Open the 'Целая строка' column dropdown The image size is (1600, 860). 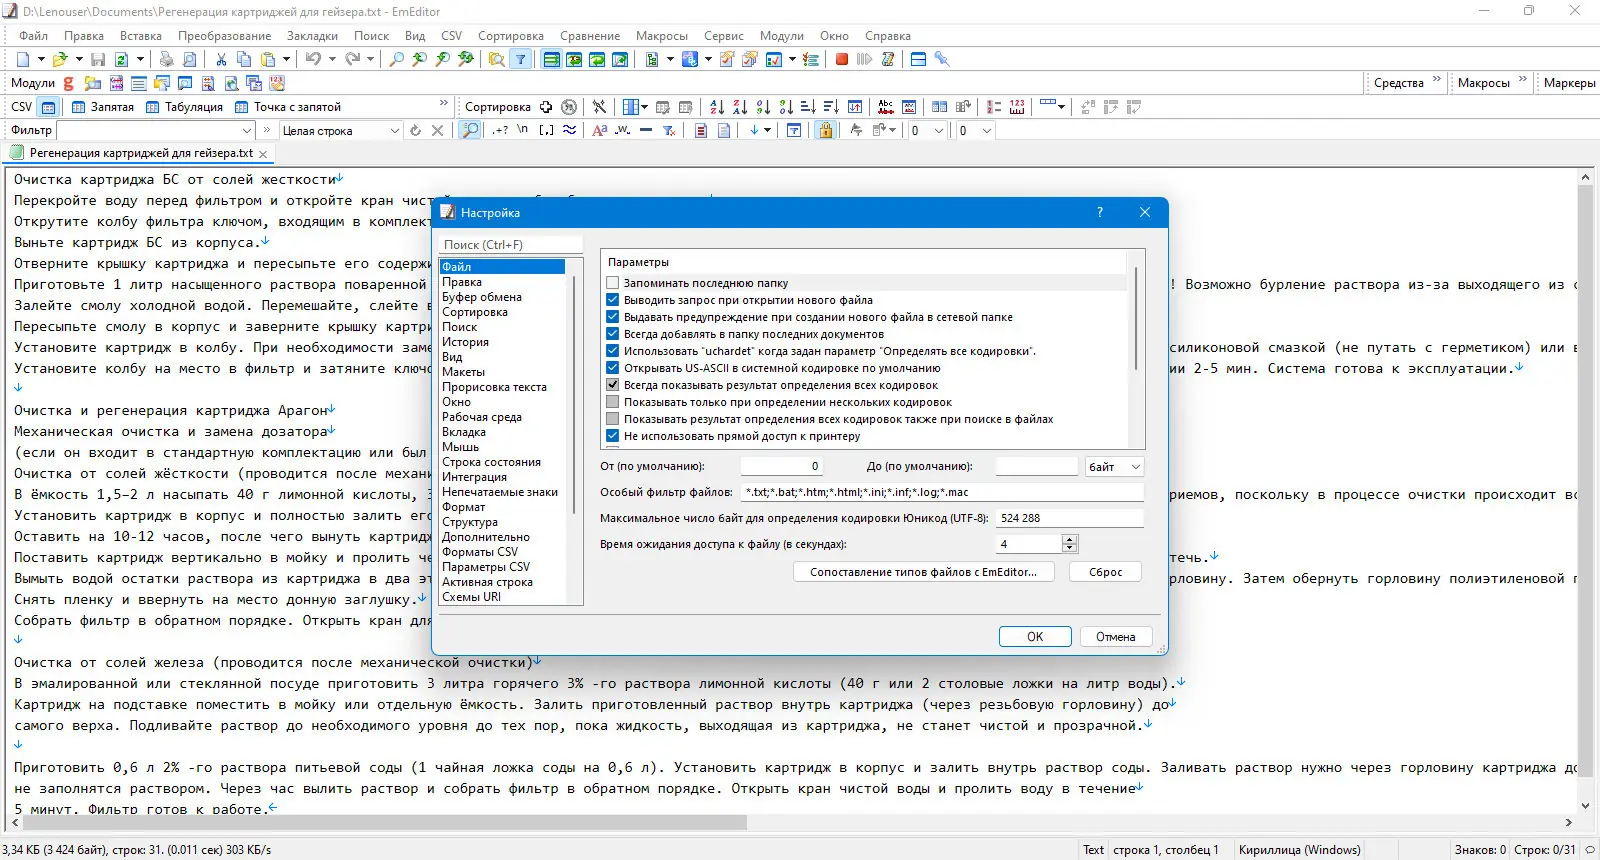[393, 131]
